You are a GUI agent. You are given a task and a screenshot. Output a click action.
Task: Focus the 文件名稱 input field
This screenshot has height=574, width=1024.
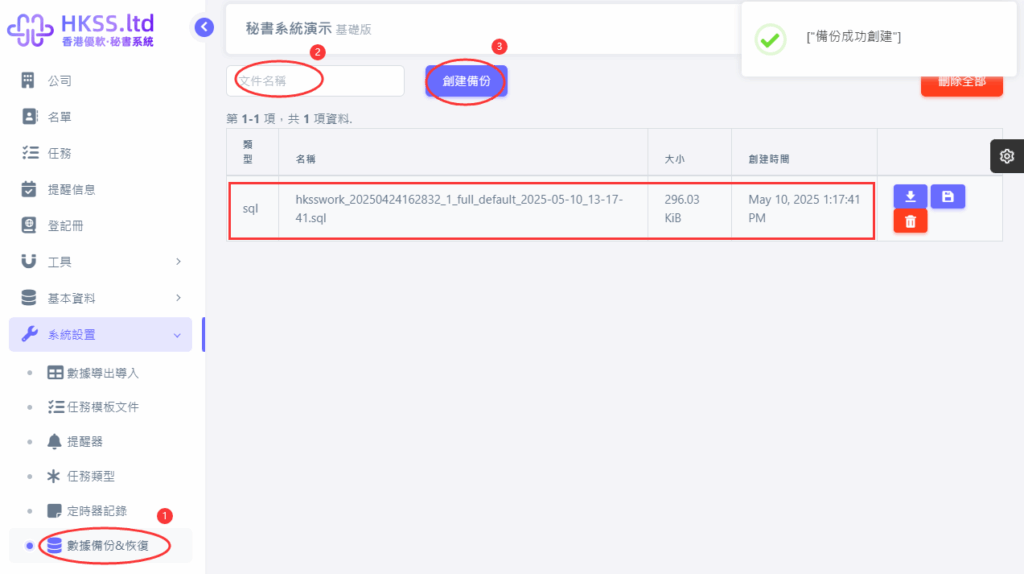pos(315,81)
